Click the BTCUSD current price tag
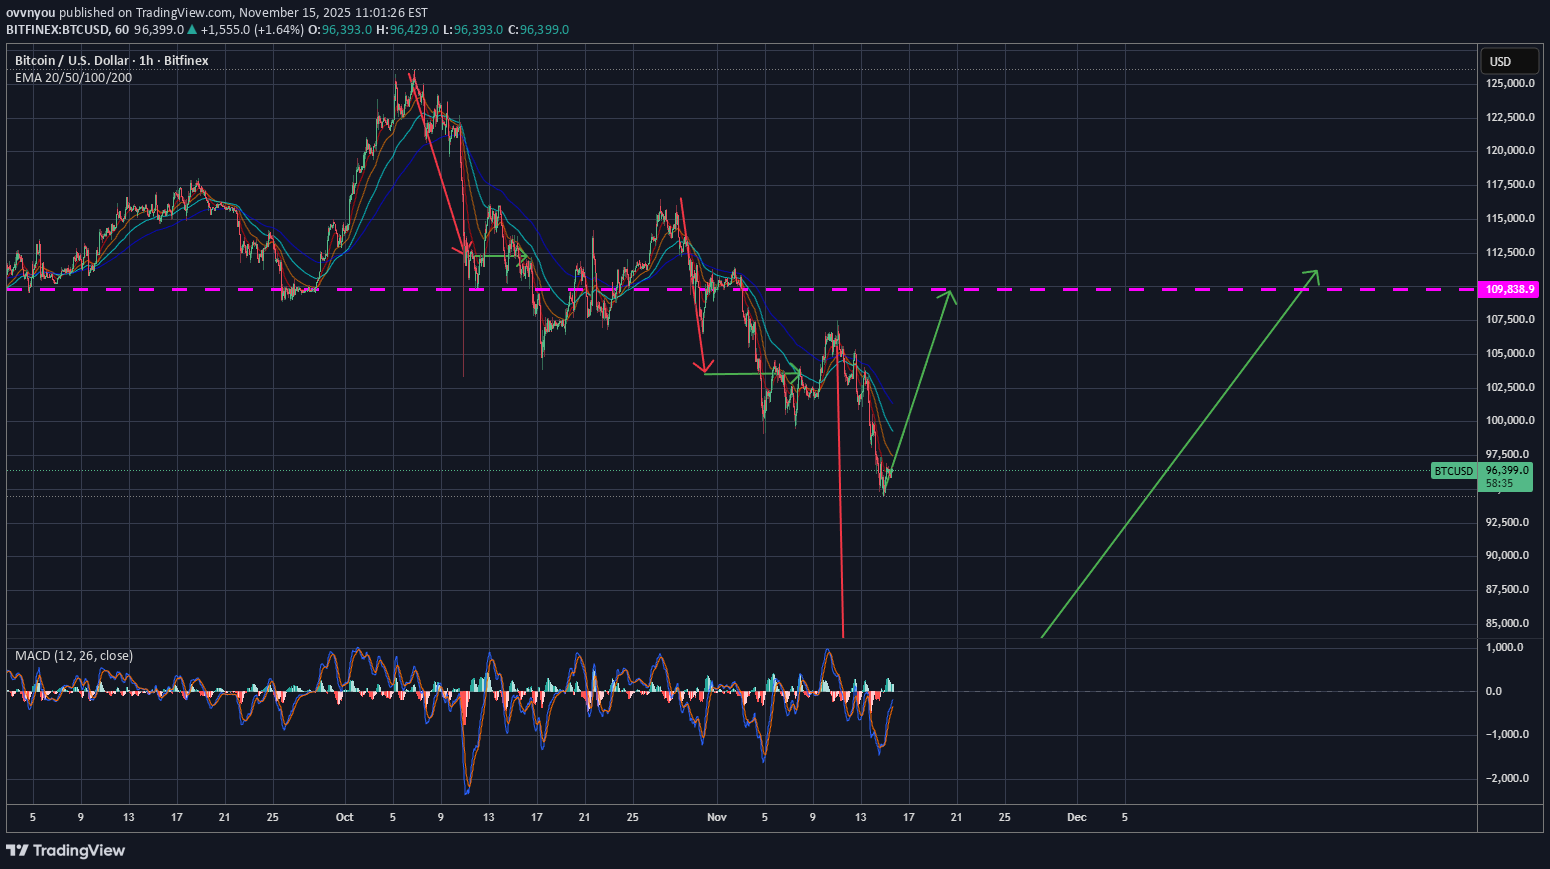The width and height of the screenshot is (1550, 869). [x=1454, y=471]
